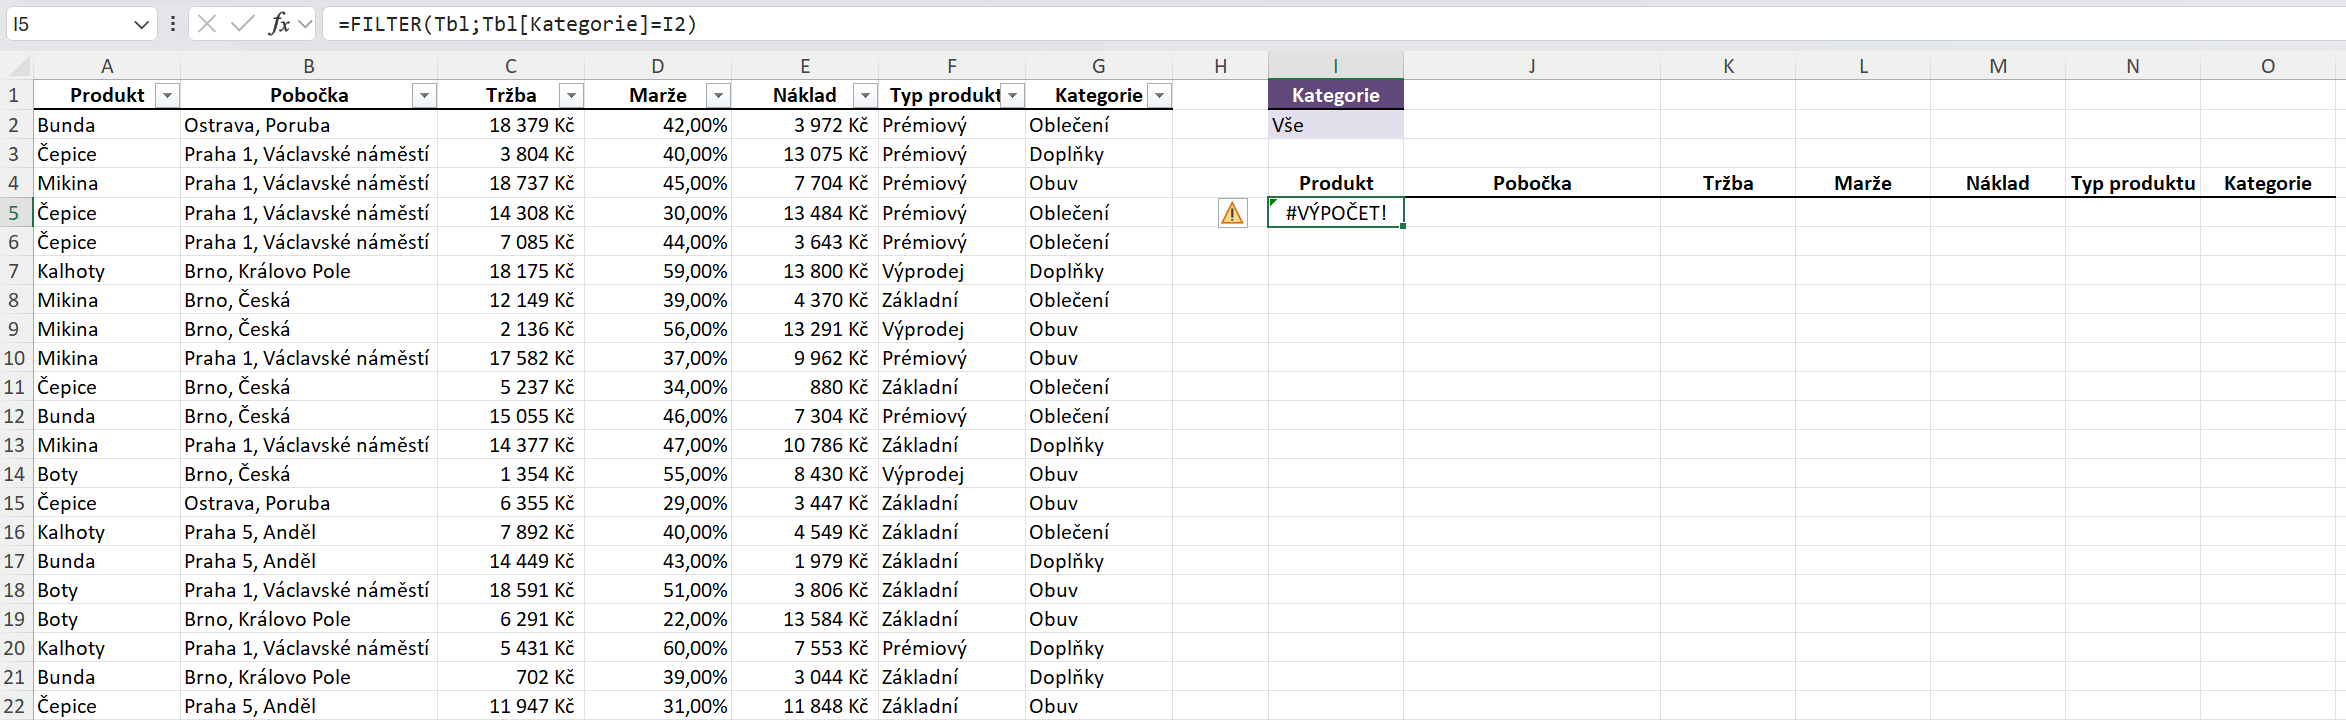Open the Tržba filter arrow
Viewport: 2346px width, 720px height.
(x=571, y=95)
